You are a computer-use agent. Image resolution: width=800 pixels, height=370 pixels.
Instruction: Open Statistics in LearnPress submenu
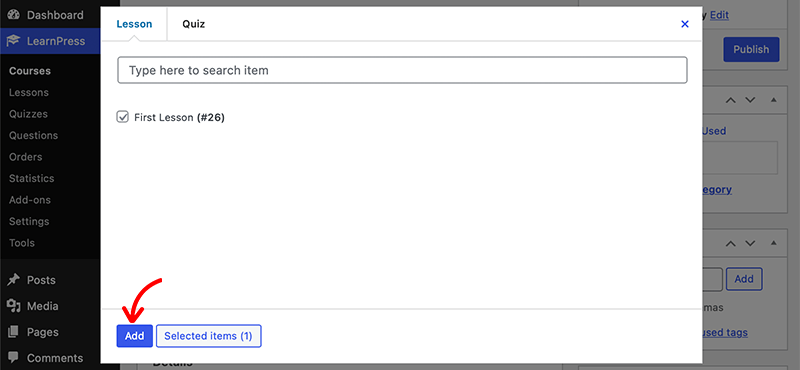pyautogui.click(x=31, y=178)
